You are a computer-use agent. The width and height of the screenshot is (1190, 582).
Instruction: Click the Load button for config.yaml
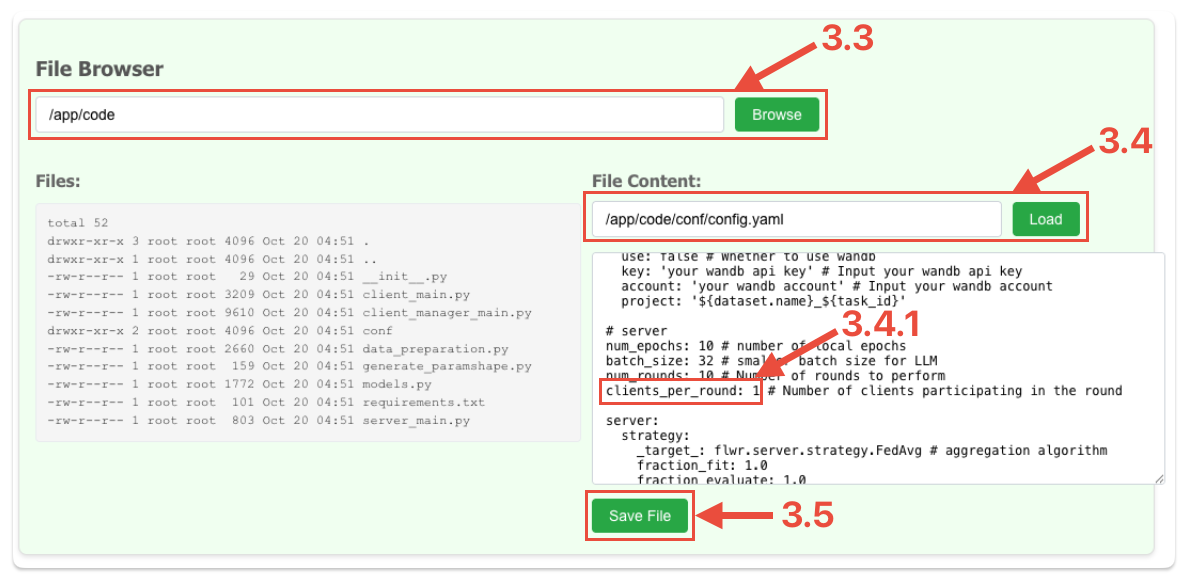click(1045, 219)
